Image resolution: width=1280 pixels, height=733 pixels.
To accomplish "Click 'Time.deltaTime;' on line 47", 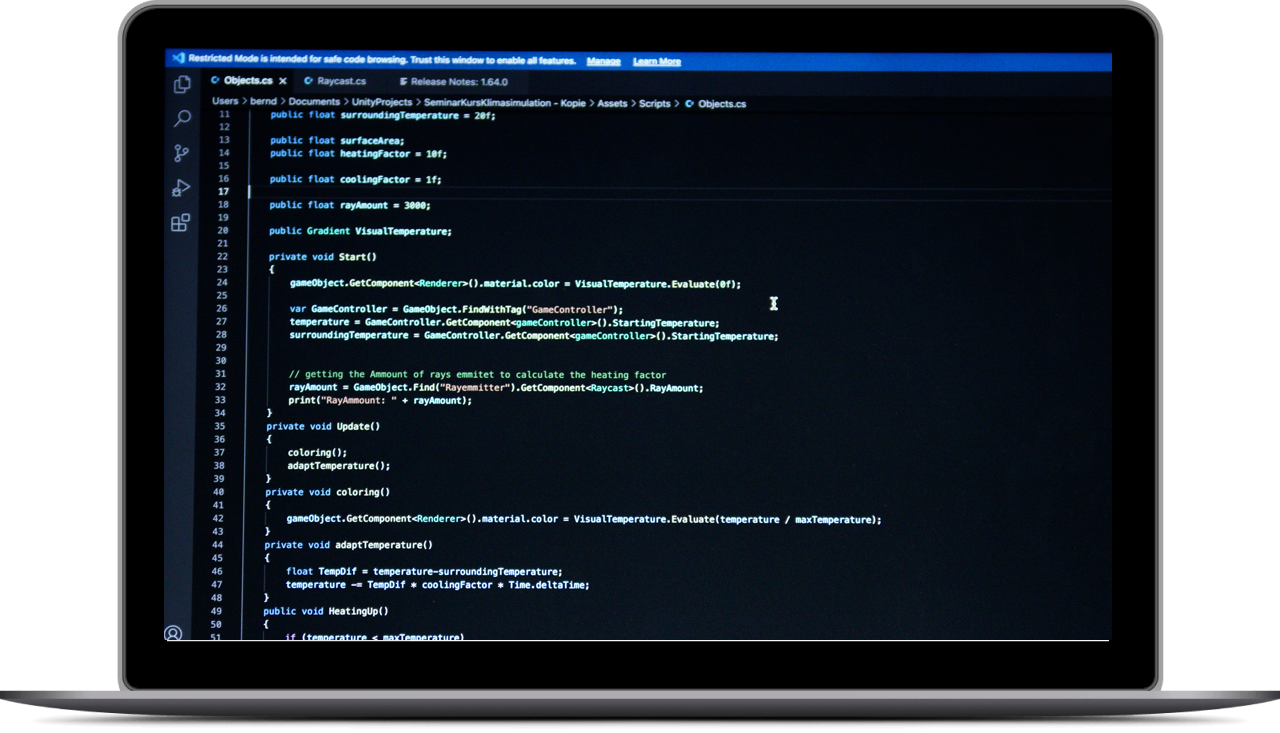I will click(x=548, y=584).
